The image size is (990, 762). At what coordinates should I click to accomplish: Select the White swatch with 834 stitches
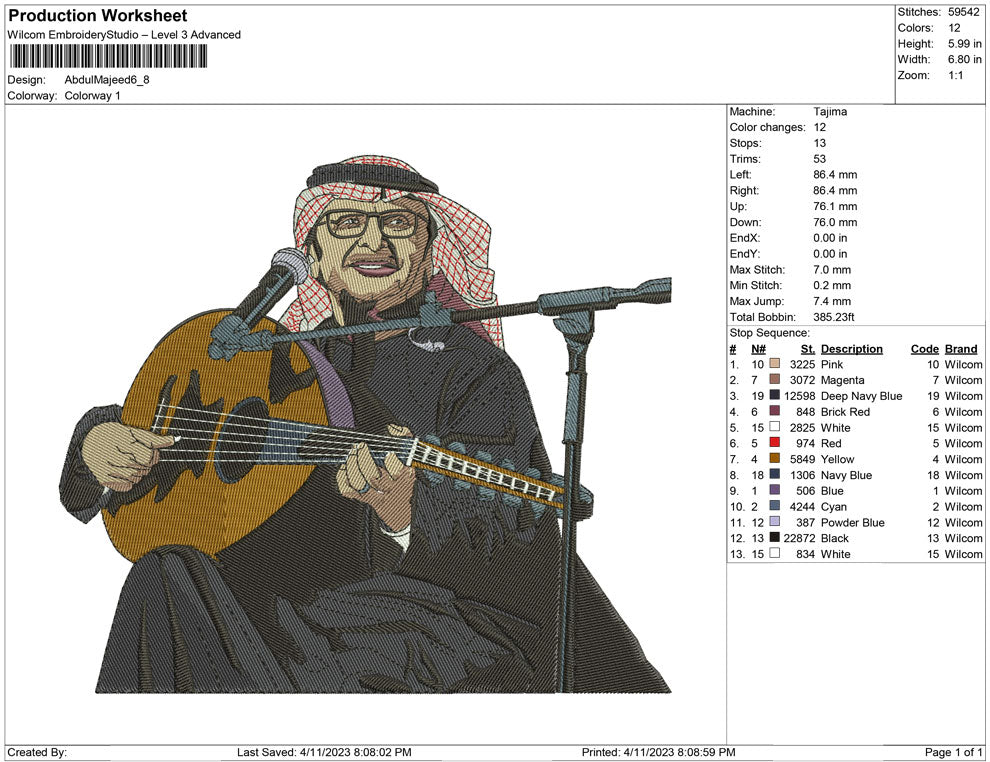[x=775, y=553]
